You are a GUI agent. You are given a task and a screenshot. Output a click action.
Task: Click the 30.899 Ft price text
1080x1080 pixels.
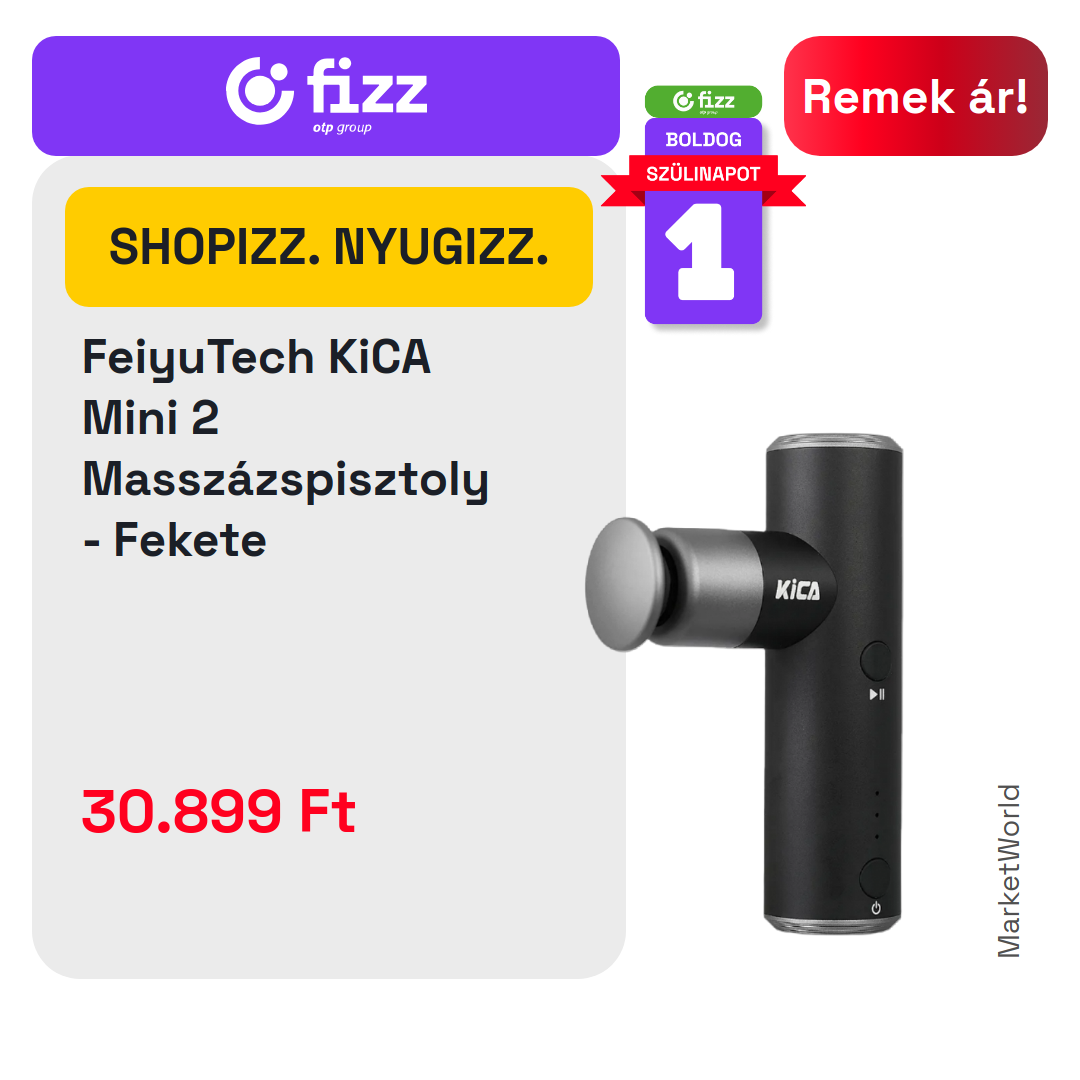point(218,811)
